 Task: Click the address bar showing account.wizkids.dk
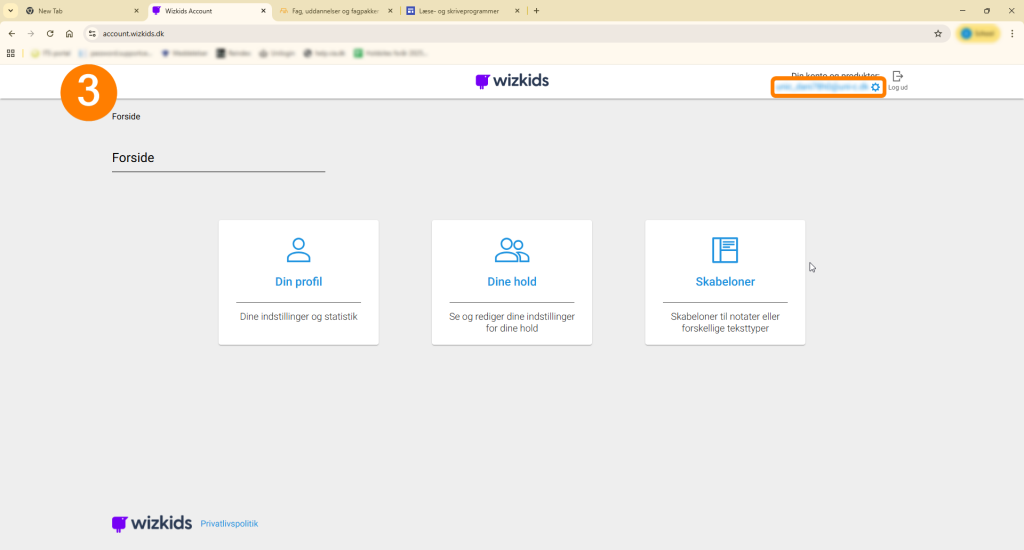point(500,33)
